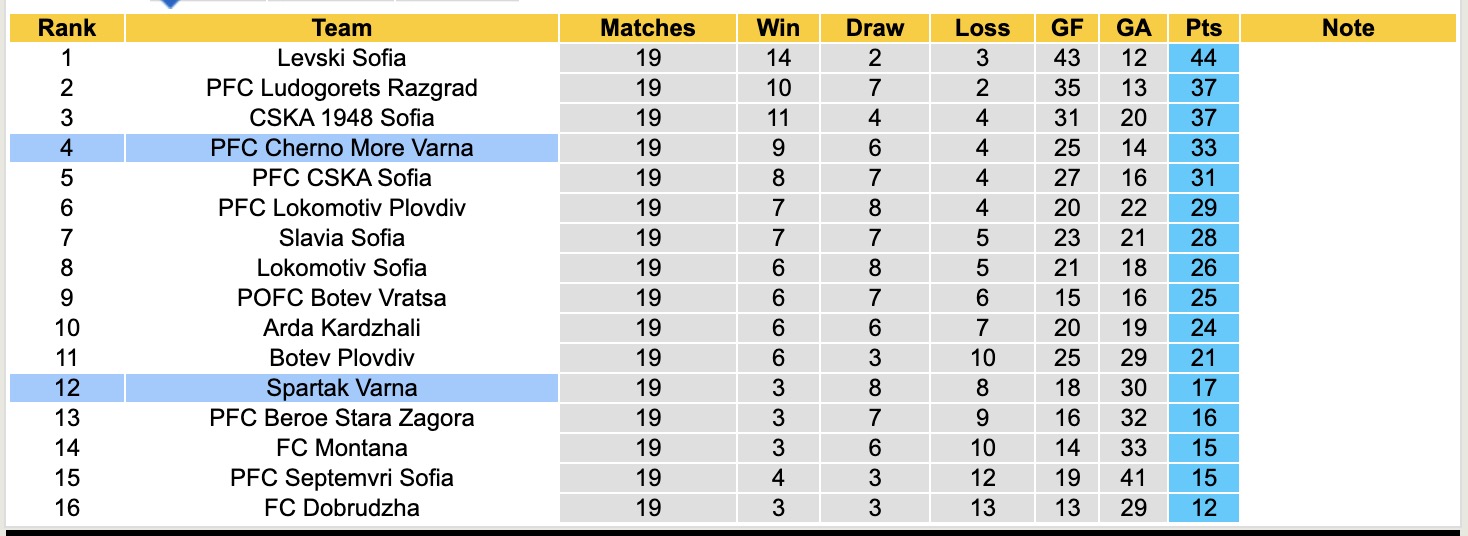Sort by the Draw column header
Viewport: 1468px width, 536px height.
pos(874,28)
